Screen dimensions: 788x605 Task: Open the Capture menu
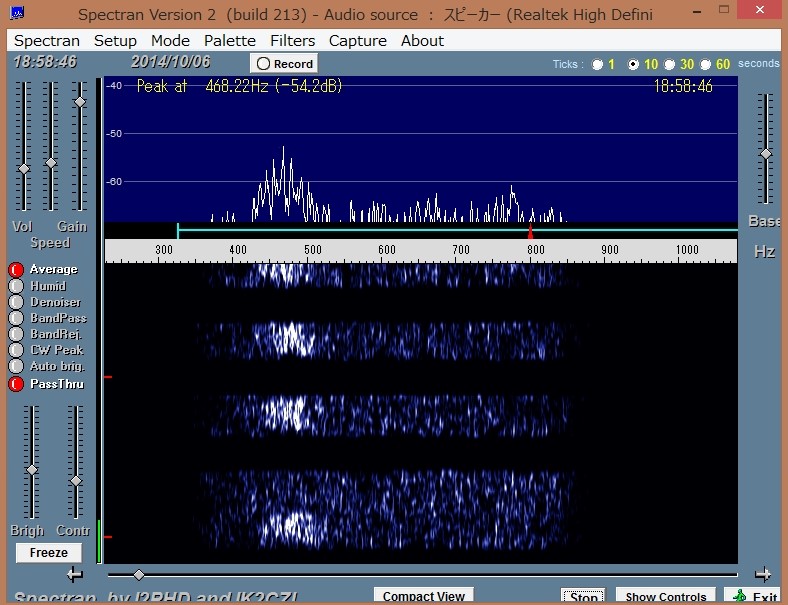358,41
